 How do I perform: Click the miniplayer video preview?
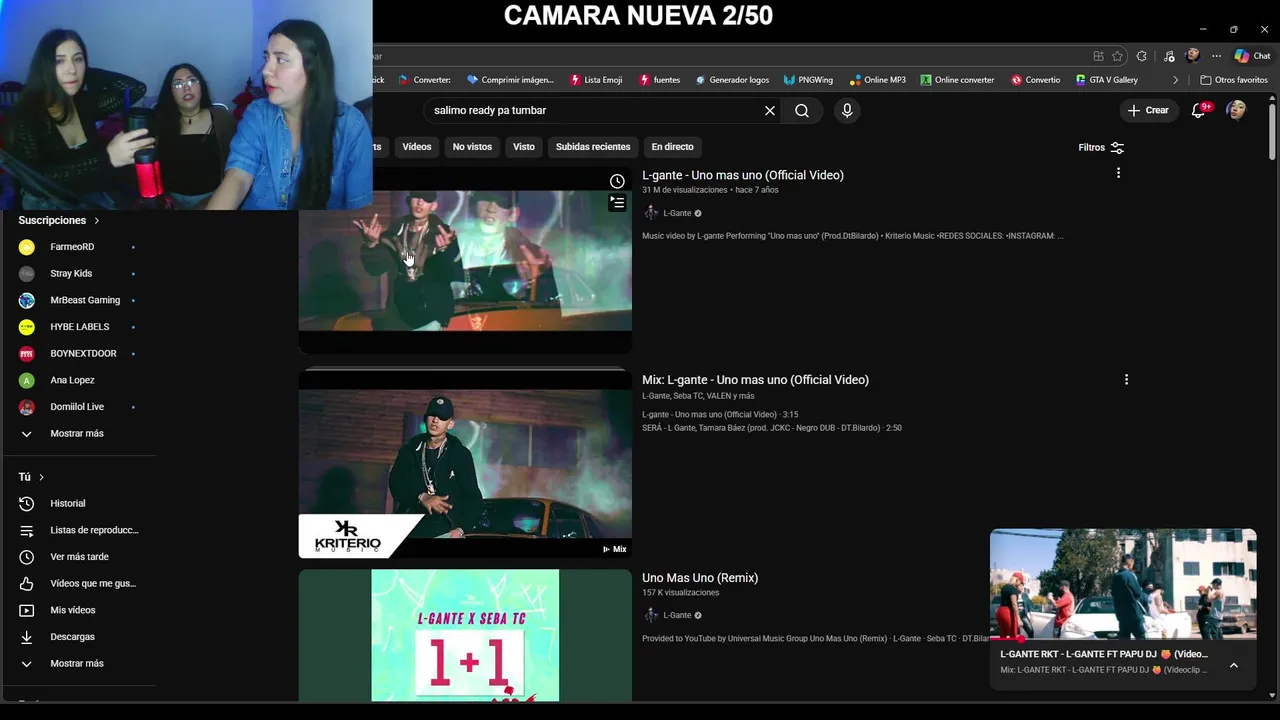point(1123,584)
